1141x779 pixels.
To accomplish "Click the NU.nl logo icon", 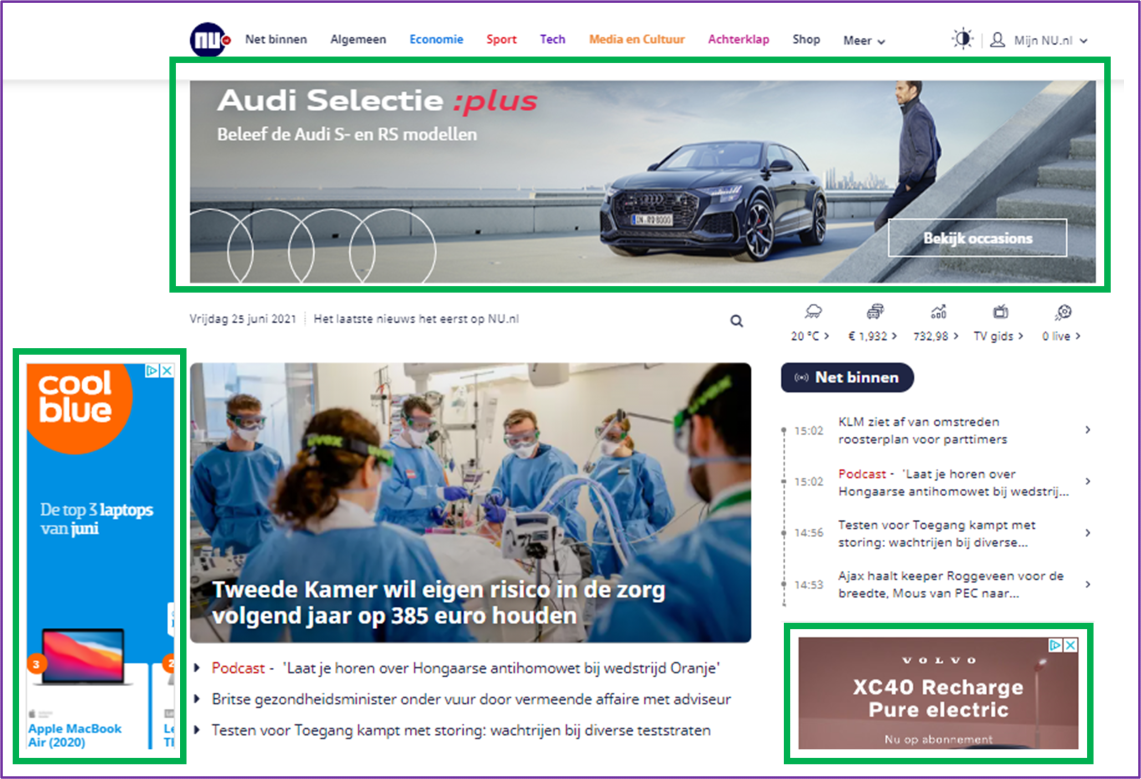I will [209, 40].
